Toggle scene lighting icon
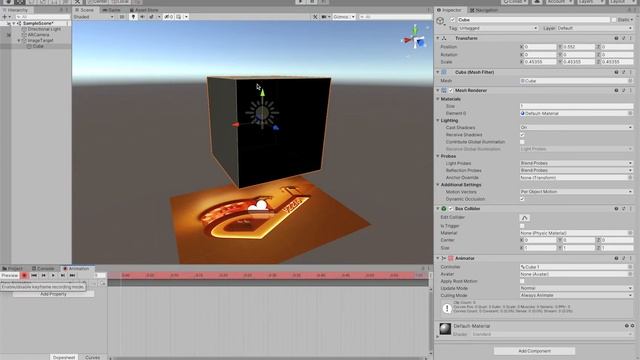Viewport: 640px width, 360px height. [133, 17]
